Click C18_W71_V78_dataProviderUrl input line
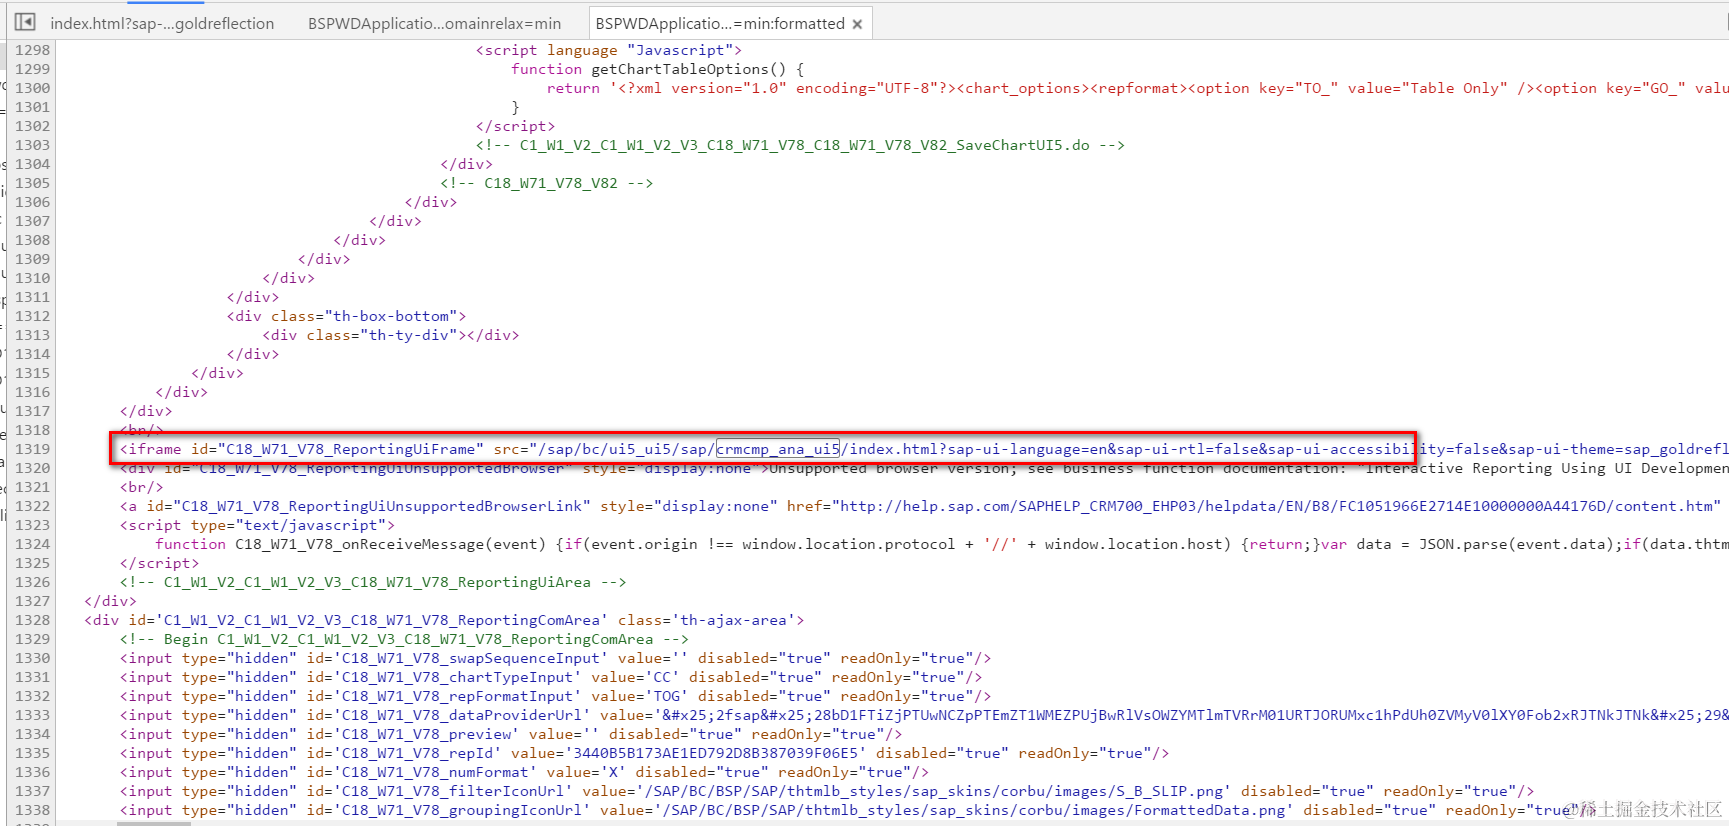Screen dimensions: 1729x826 pos(924,715)
